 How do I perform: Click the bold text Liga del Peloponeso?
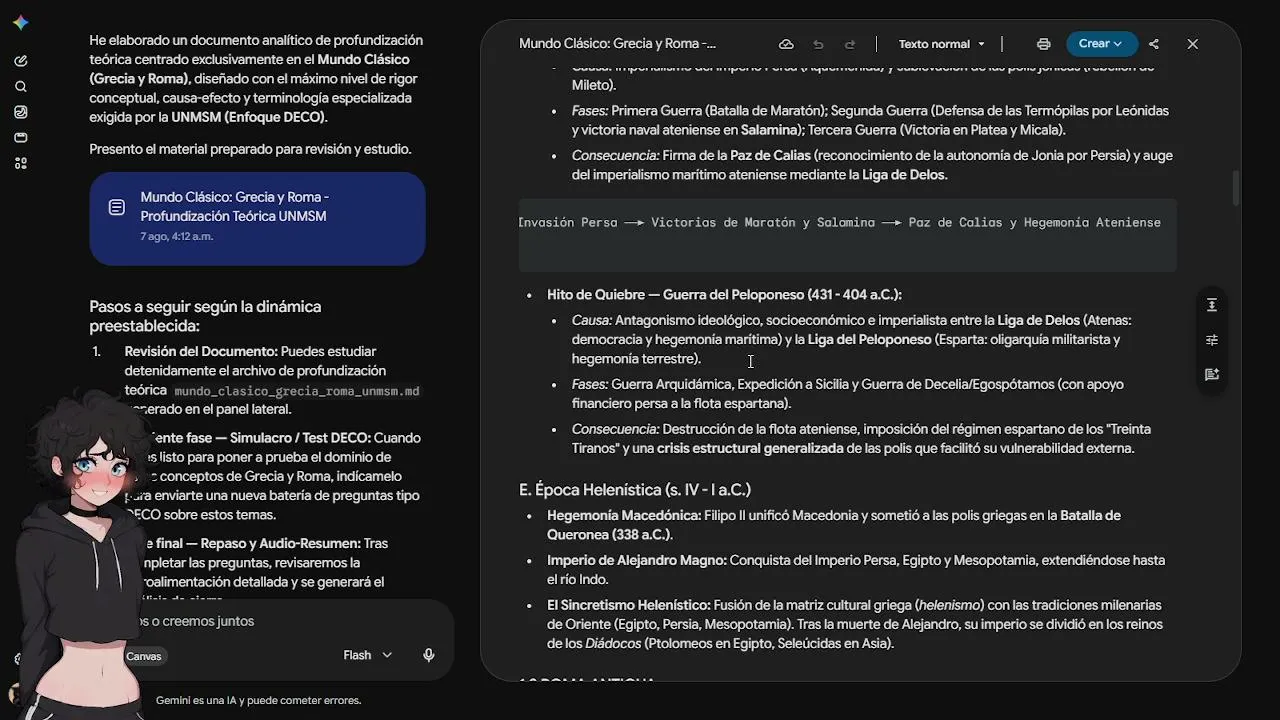coord(869,340)
